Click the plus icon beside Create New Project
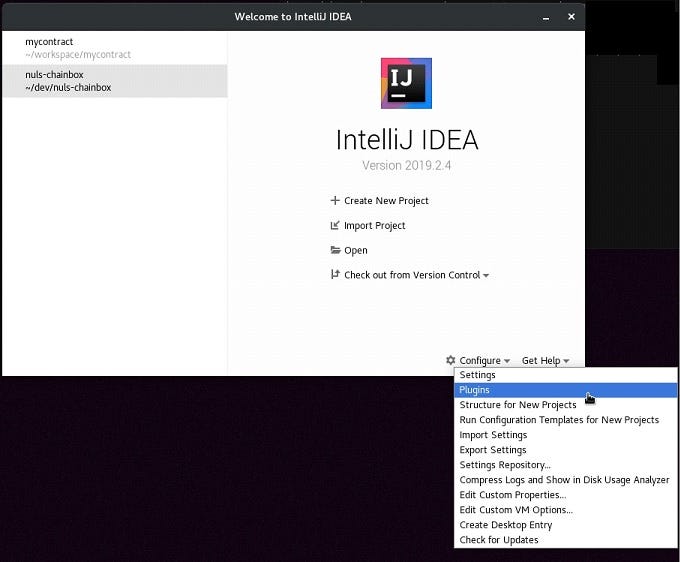This screenshot has height=562, width=680. (335, 200)
